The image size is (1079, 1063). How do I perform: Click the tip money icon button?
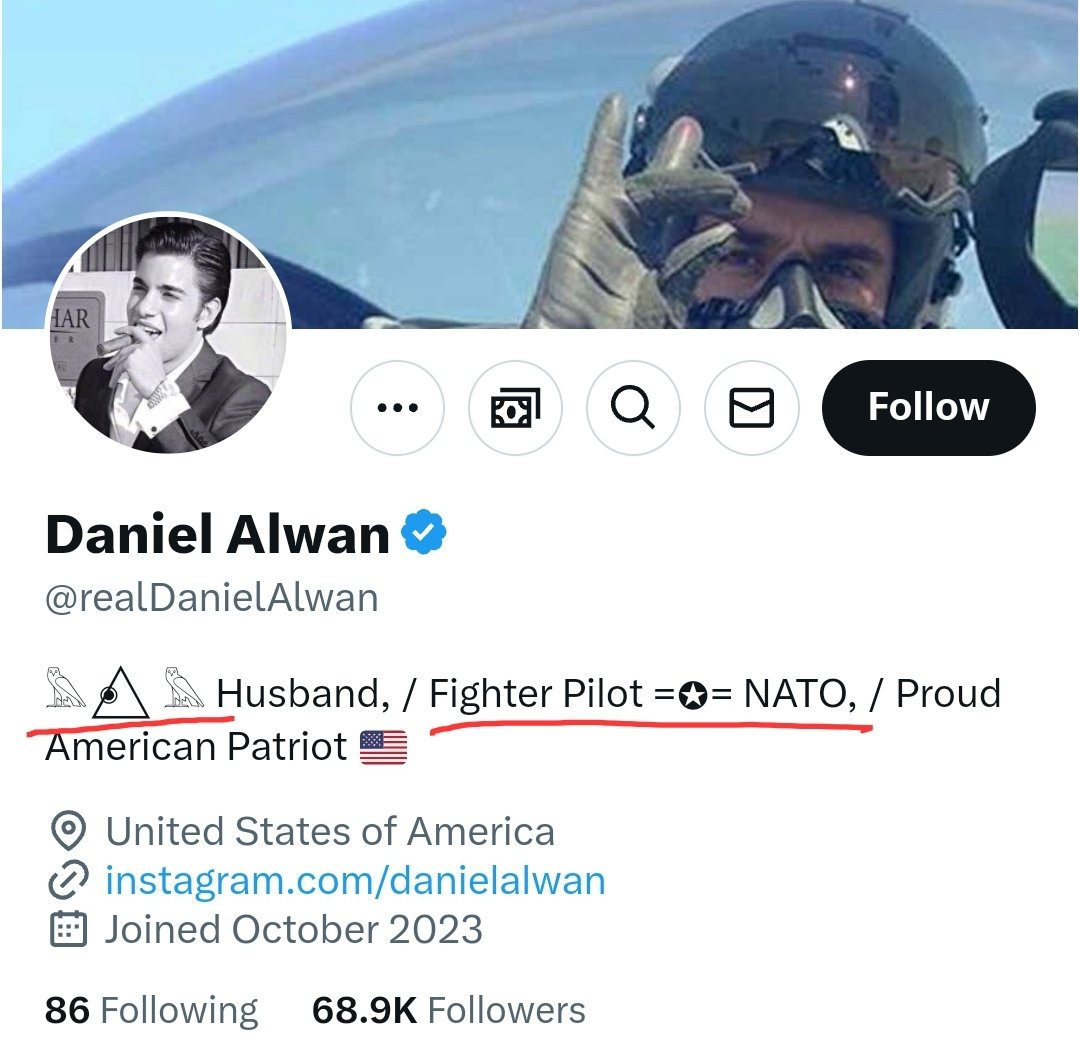click(x=515, y=408)
